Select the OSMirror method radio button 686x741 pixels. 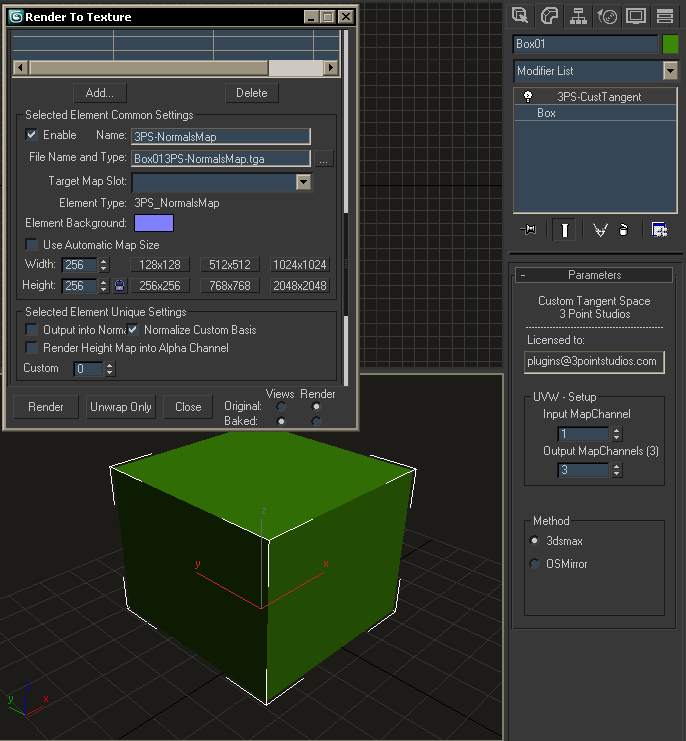[534, 564]
